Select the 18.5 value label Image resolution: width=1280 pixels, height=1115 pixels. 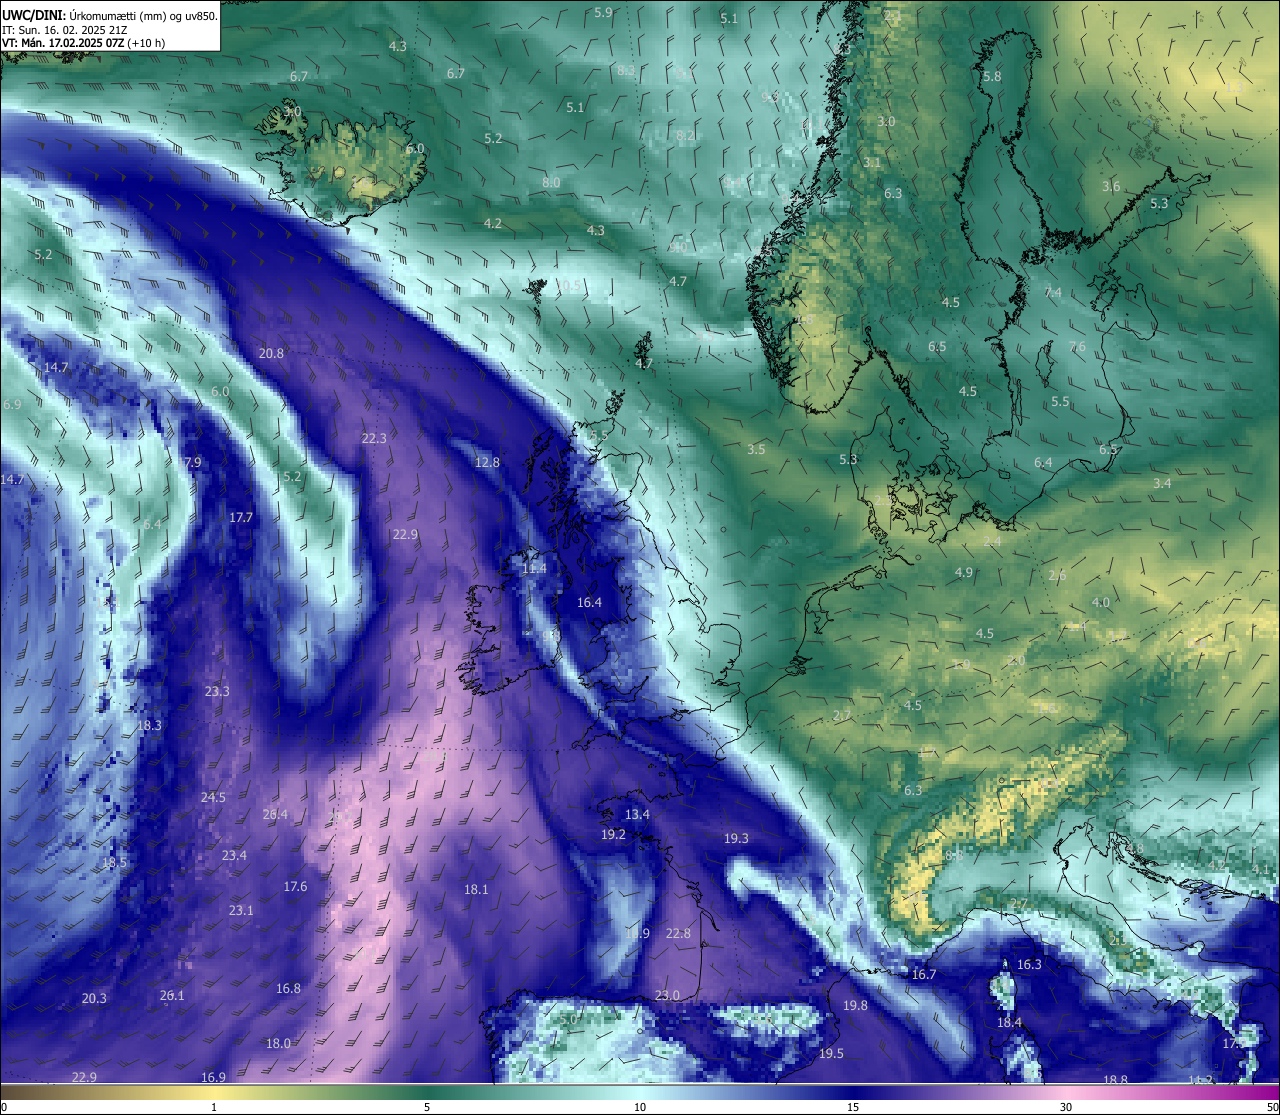(114, 863)
